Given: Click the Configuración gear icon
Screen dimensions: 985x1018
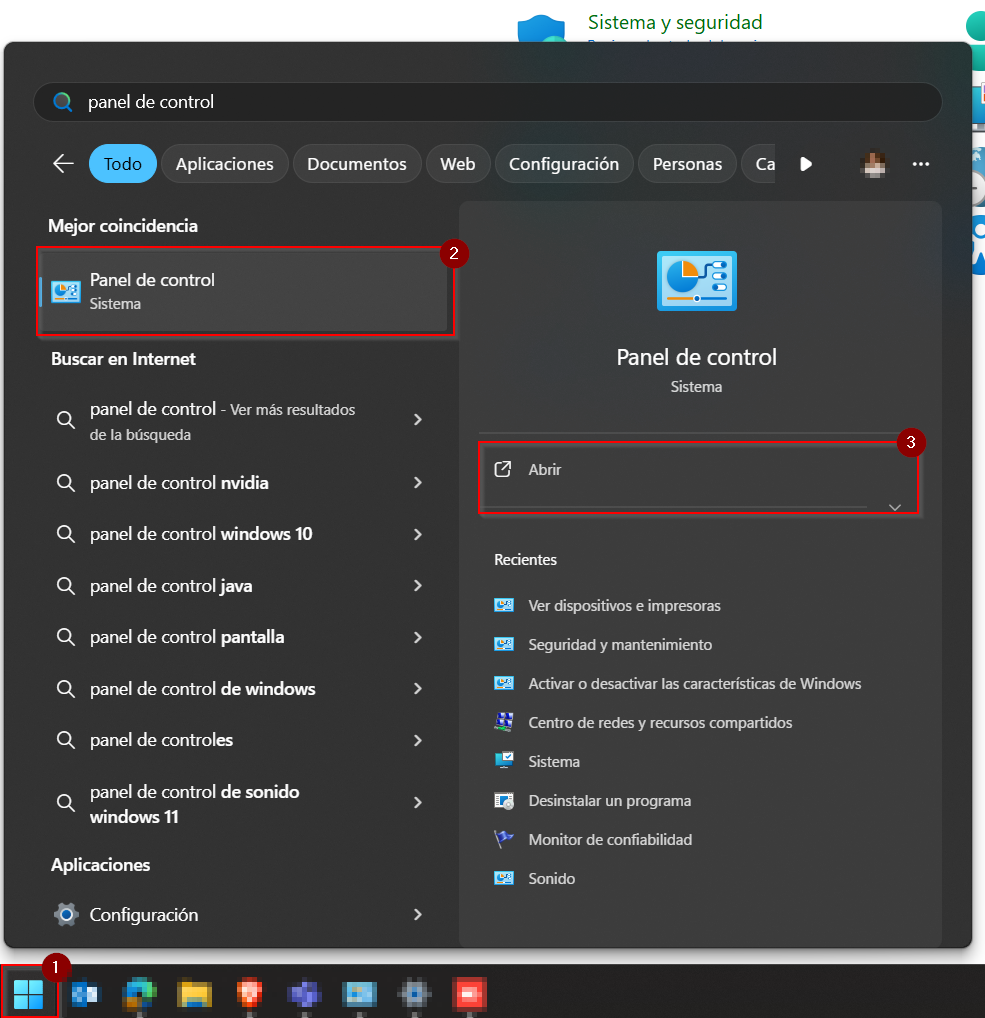Looking at the screenshot, I should pyautogui.click(x=66, y=914).
